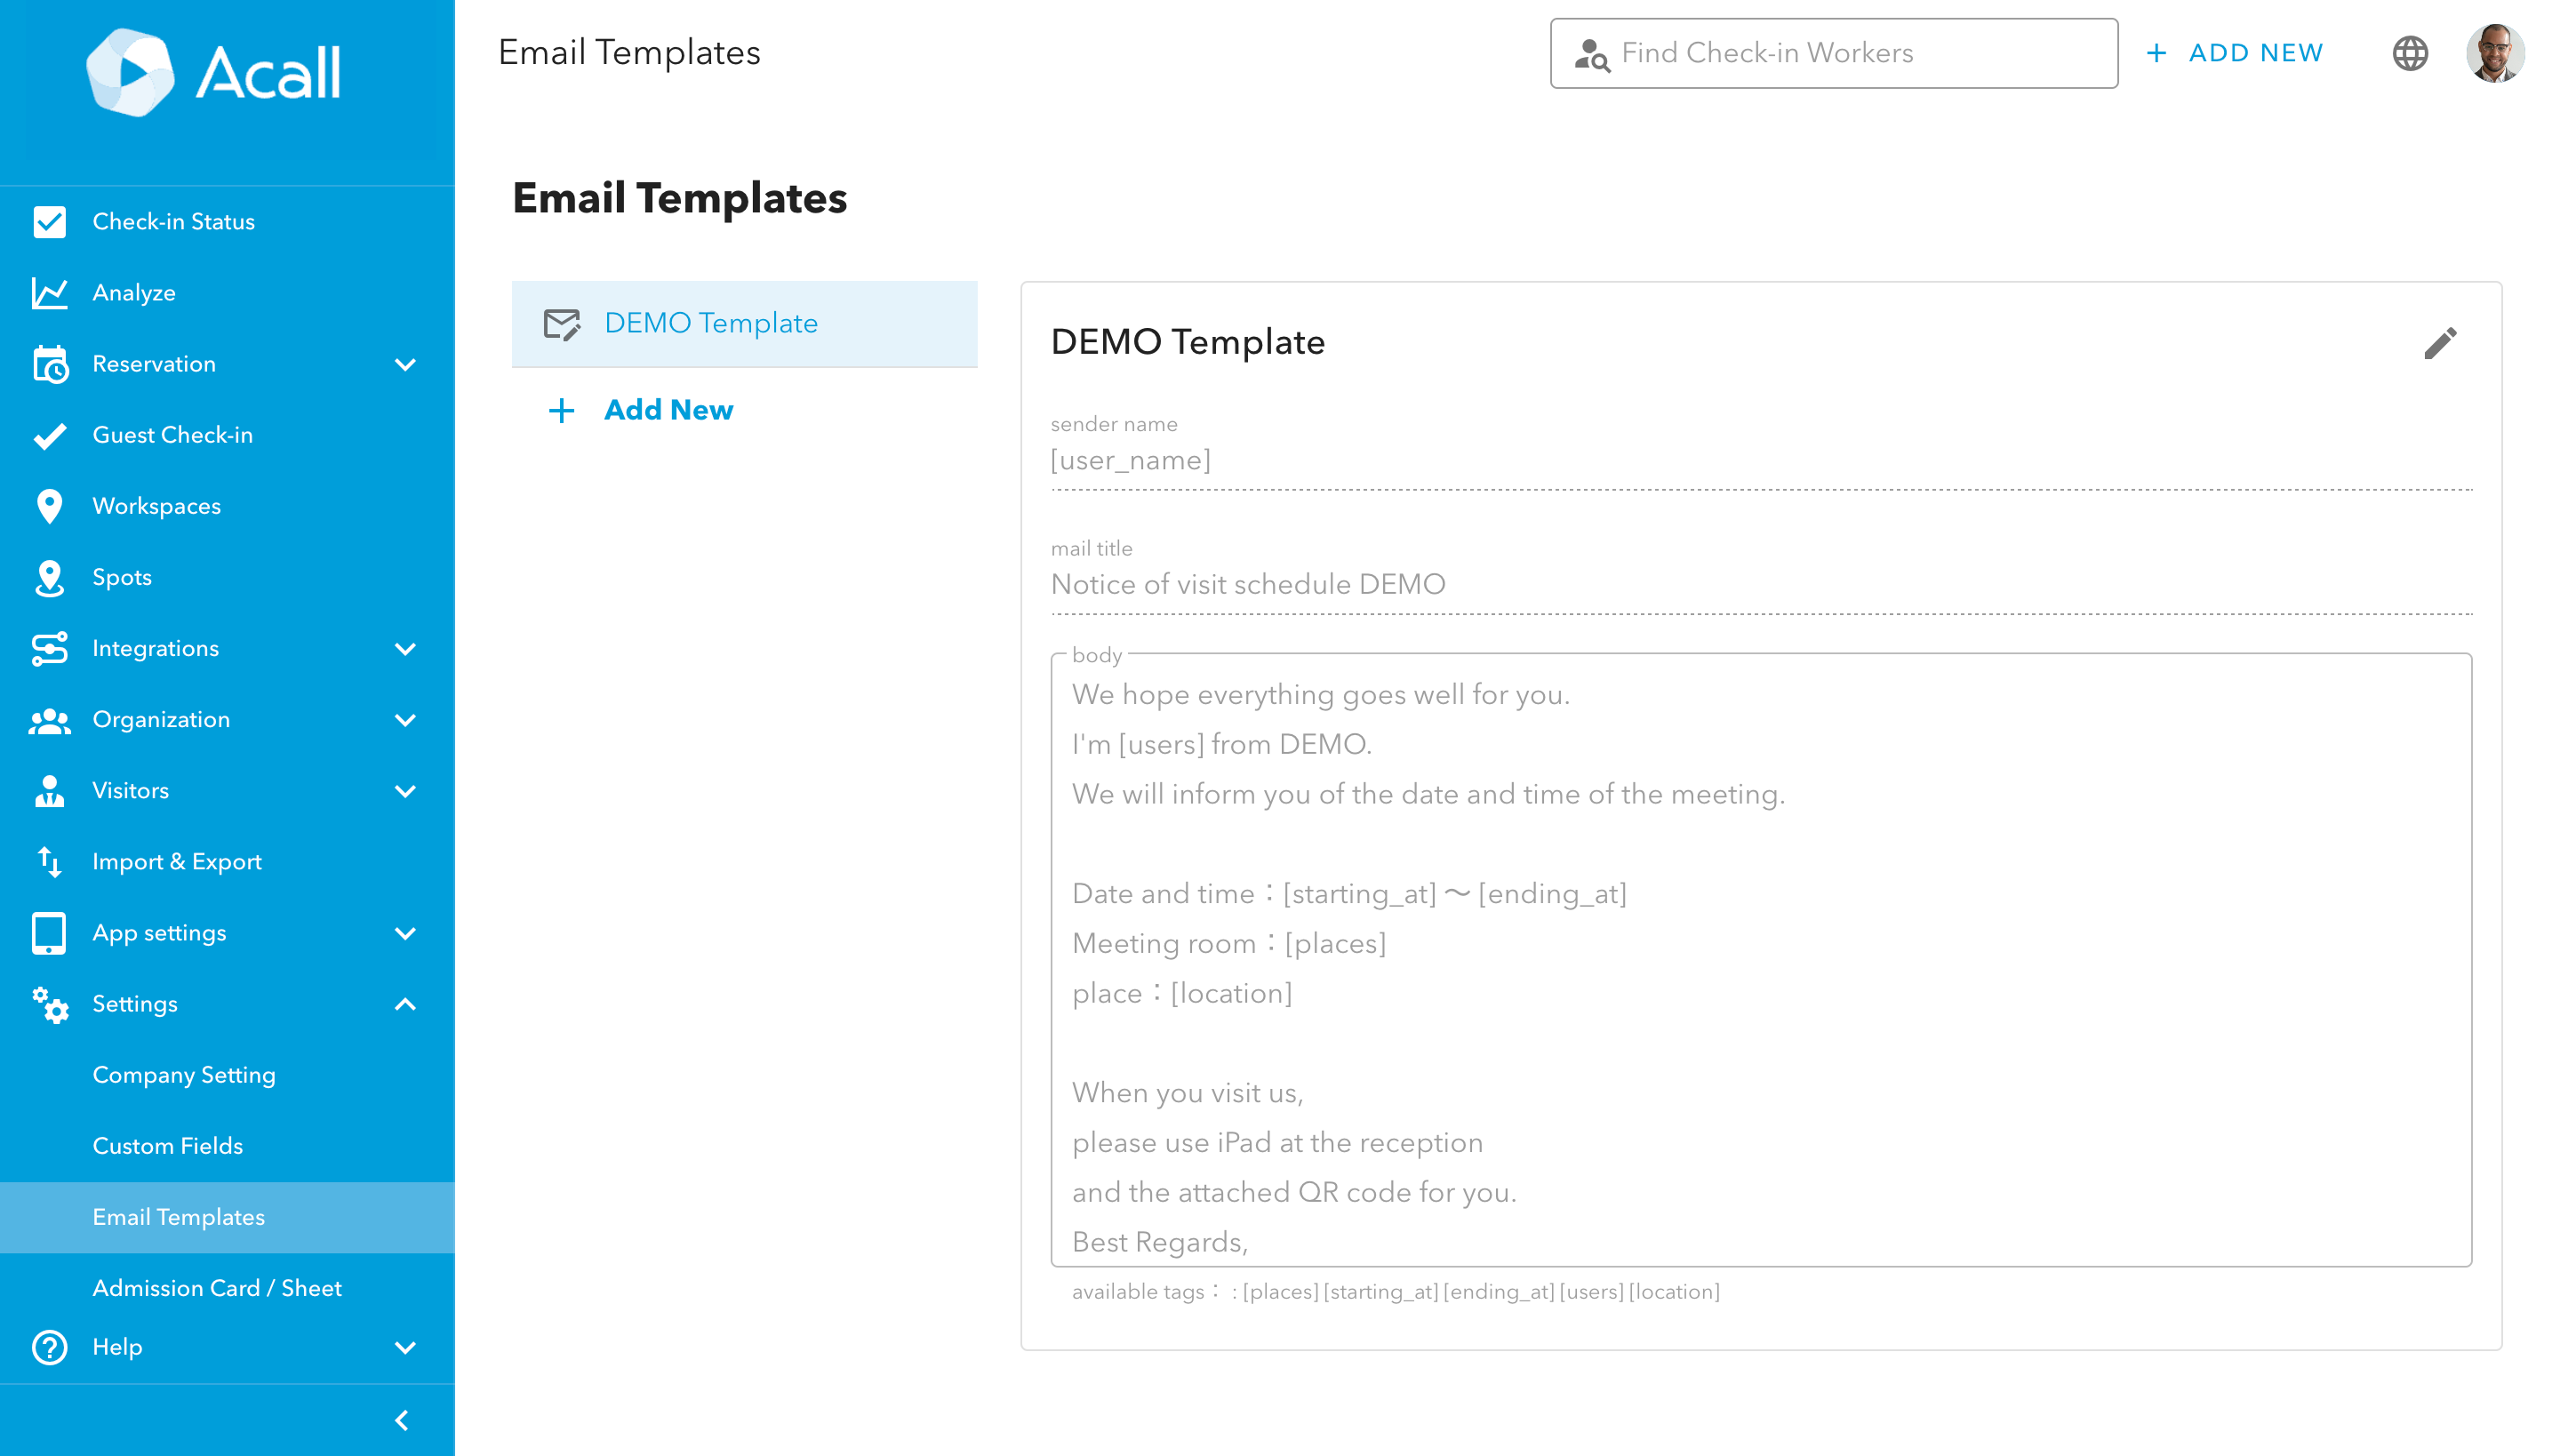The width and height of the screenshot is (2560, 1456).
Task: Collapse the sidebar with the bottom arrow
Action: 402,1420
